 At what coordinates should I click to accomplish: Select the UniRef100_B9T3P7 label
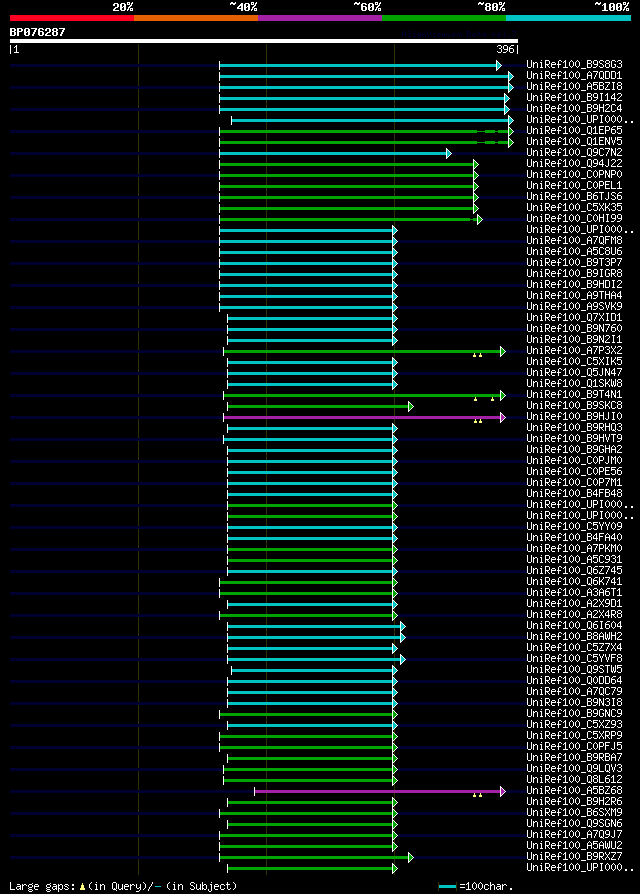[x=574, y=262]
